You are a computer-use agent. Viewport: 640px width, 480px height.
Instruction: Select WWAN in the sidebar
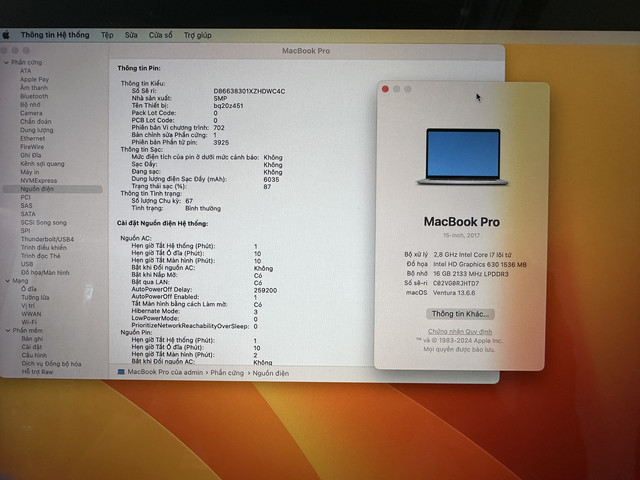(31, 314)
